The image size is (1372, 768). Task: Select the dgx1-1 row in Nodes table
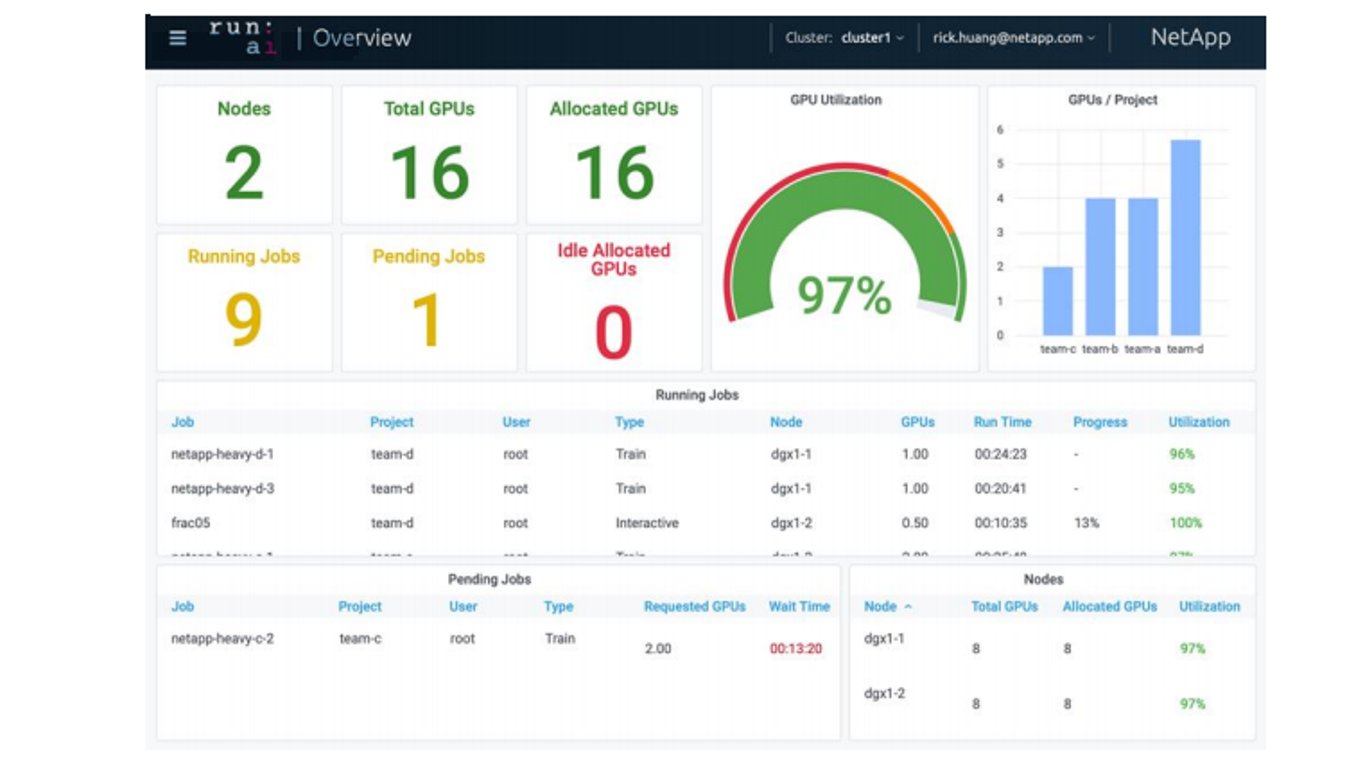(x=1052, y=644)
